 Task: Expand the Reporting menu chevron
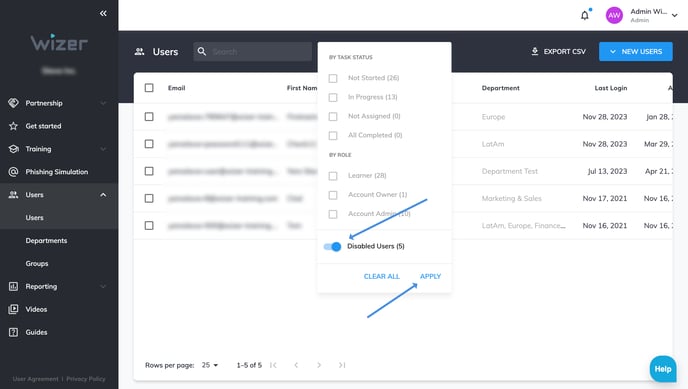coord(103,286)
